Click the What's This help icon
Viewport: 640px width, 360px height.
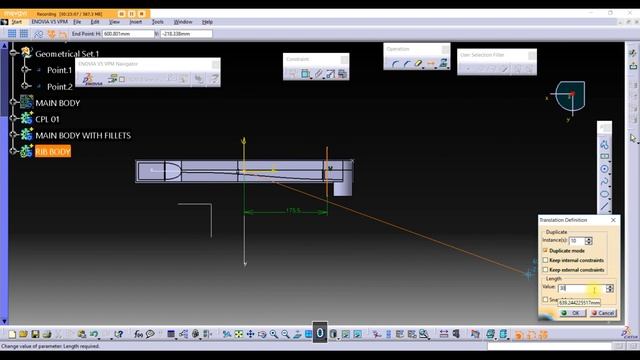[x=118, y=334]
